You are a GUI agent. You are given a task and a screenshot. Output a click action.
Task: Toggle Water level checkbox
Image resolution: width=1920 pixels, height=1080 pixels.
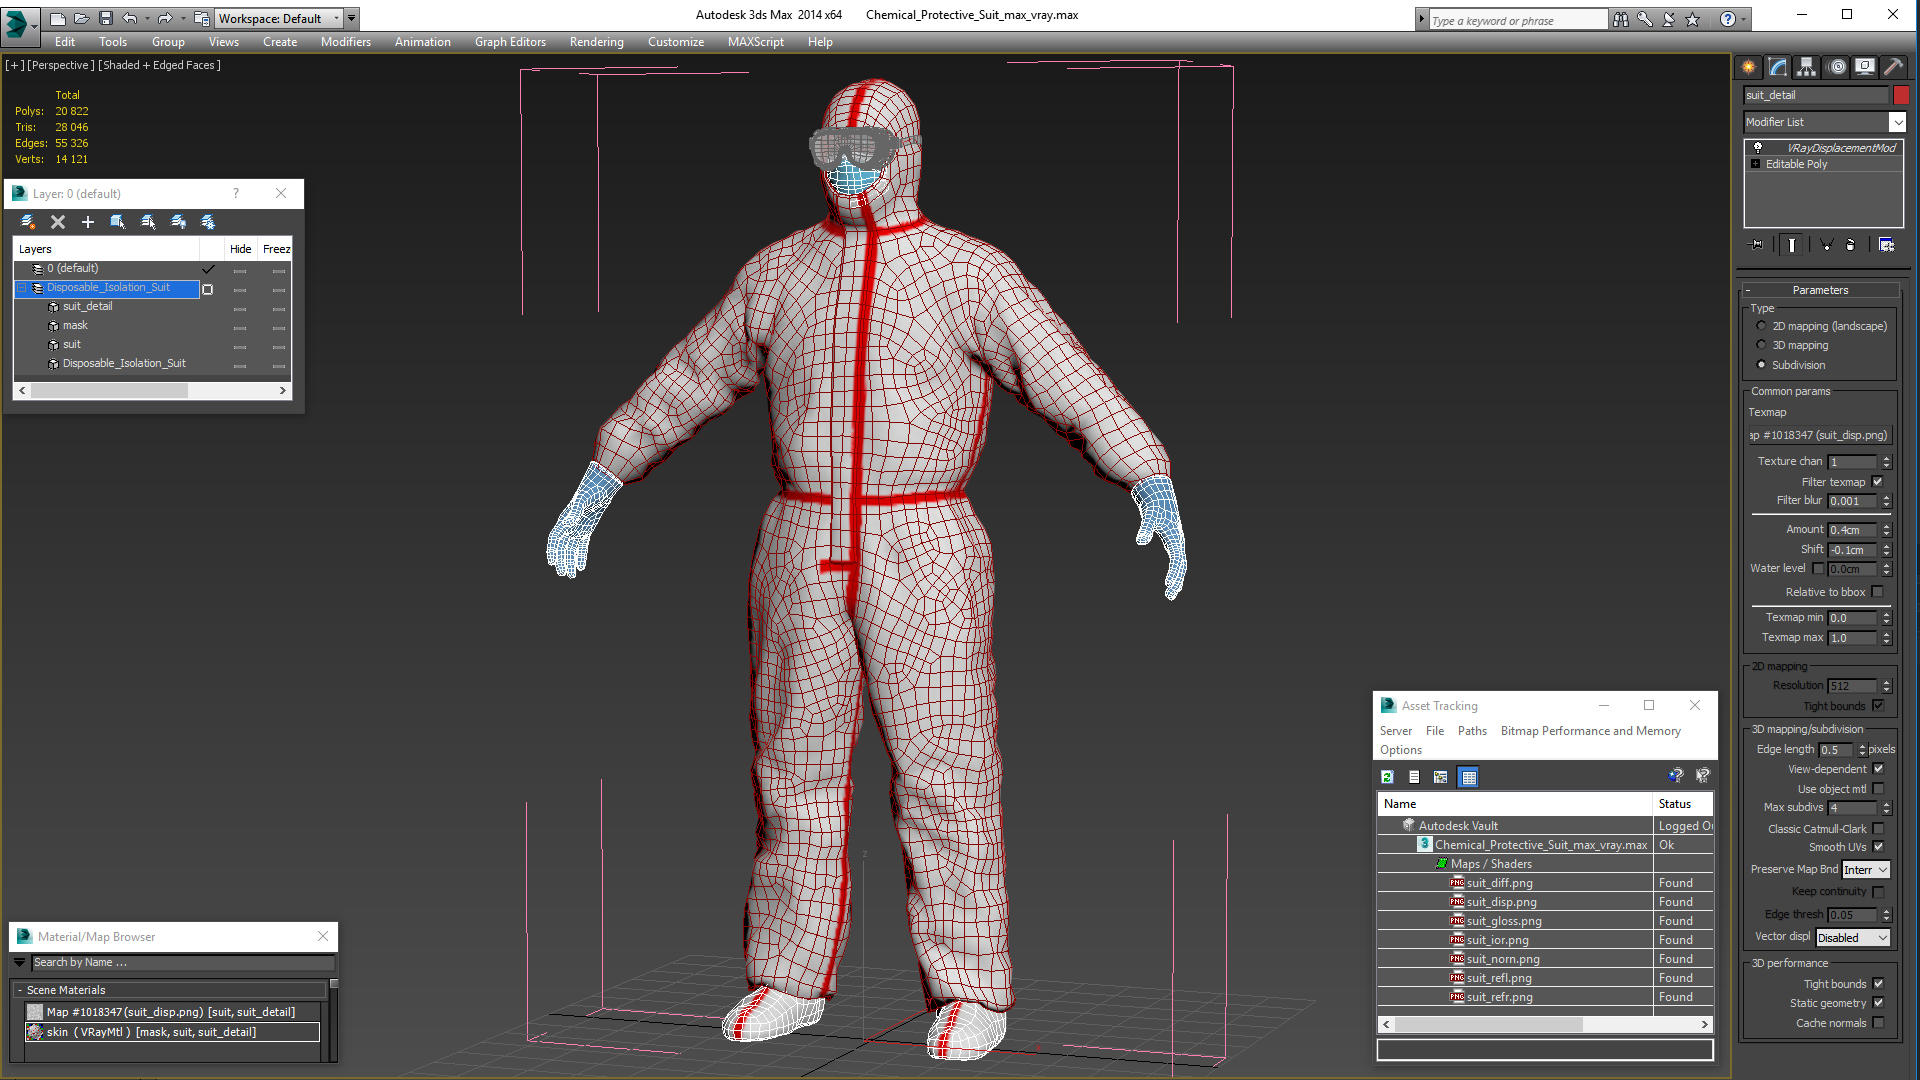1819,568
